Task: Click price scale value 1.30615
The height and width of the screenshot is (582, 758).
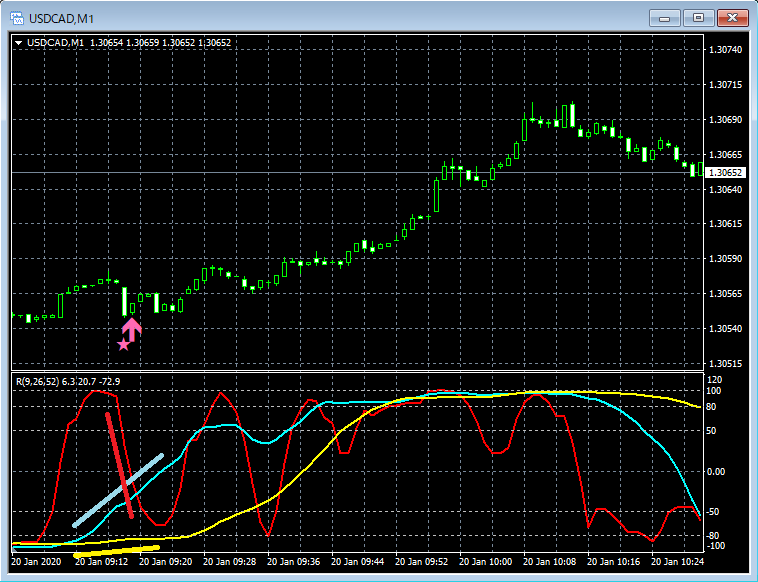Action: click(x=725, y=223)
